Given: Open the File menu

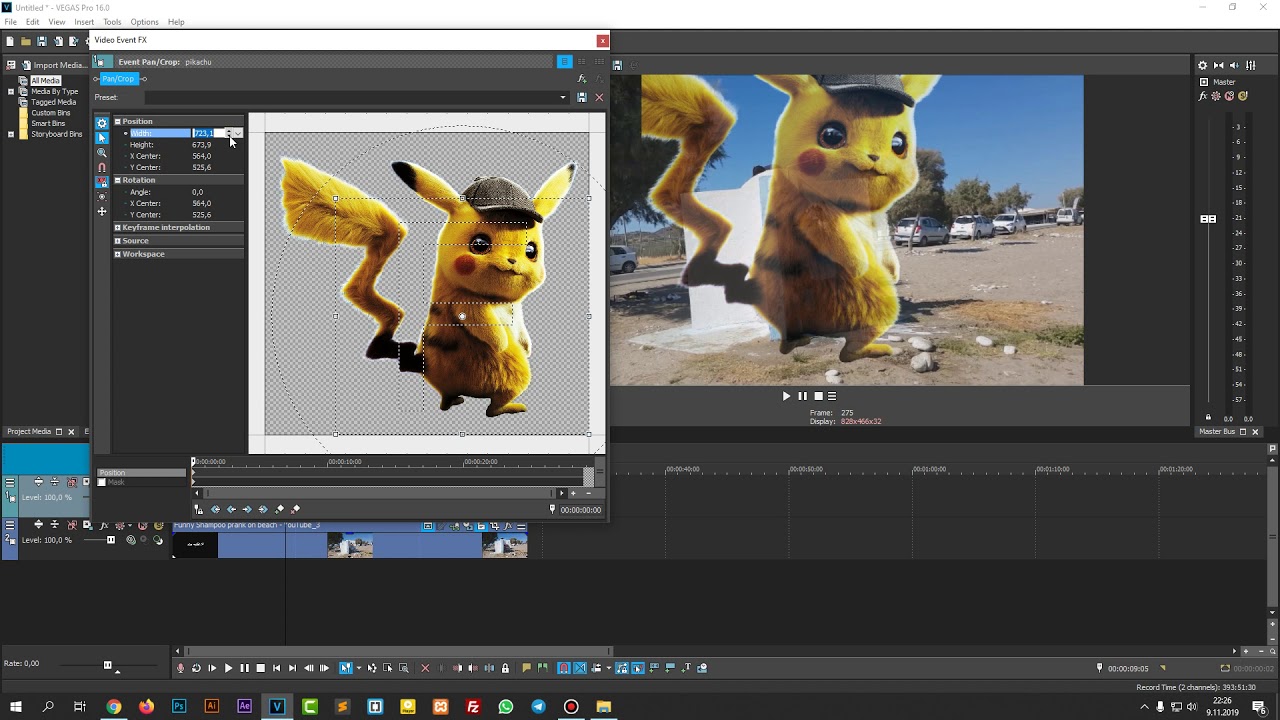Looking at the screenshot, I should 10,22.
